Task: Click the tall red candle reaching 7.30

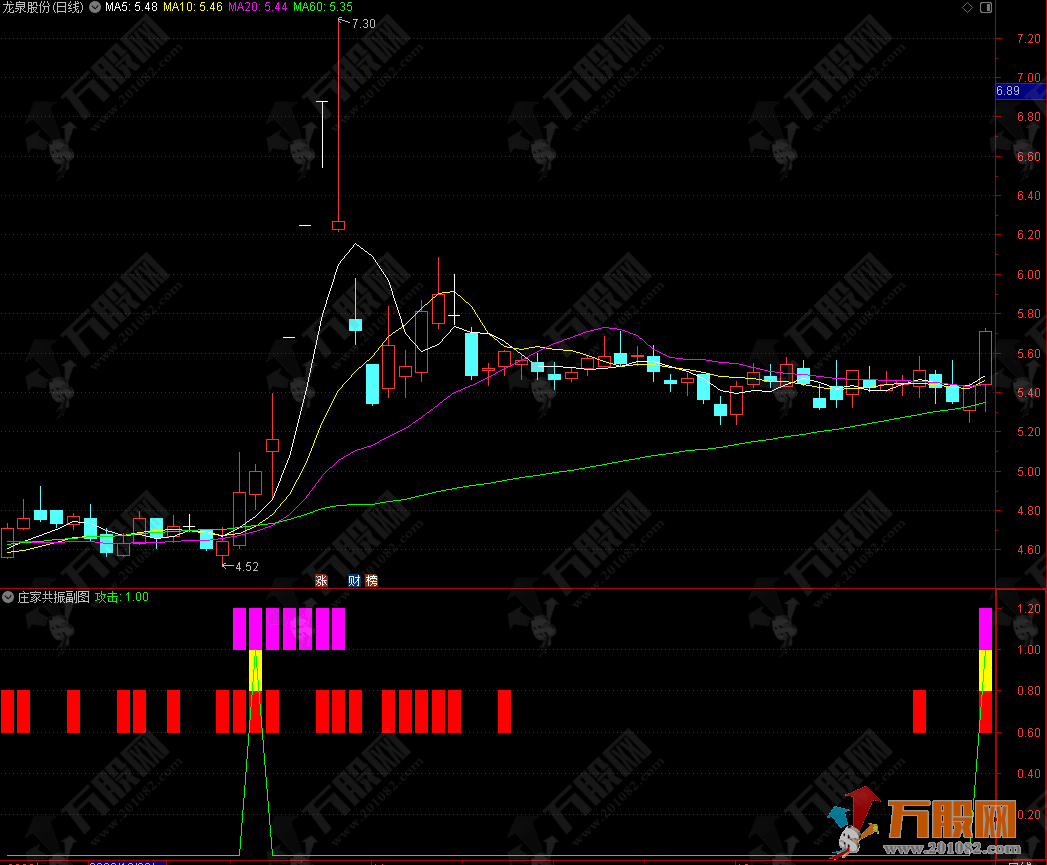Action: pos(339,124)
